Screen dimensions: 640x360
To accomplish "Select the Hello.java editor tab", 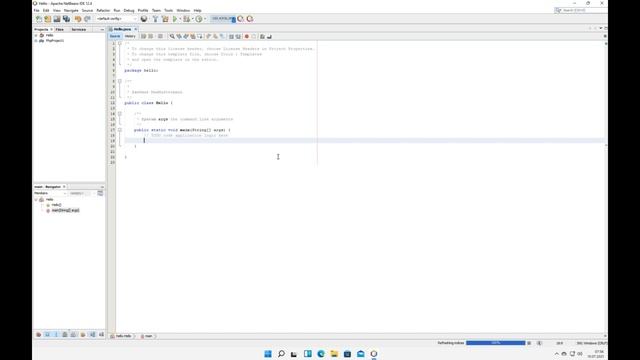I will click(x=122, y=29).
